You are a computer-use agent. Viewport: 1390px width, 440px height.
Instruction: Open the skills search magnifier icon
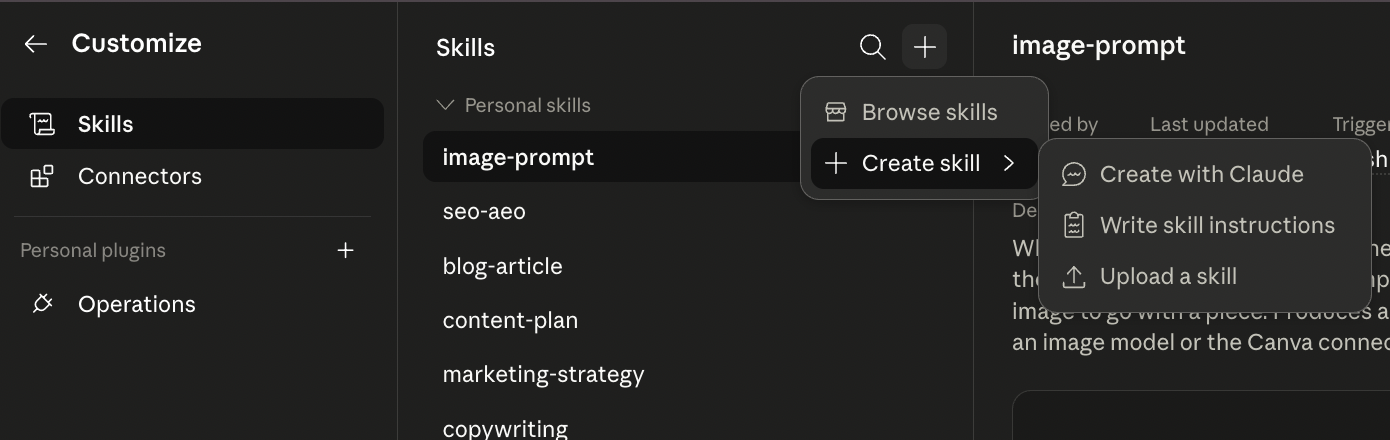tap(873, 47)
